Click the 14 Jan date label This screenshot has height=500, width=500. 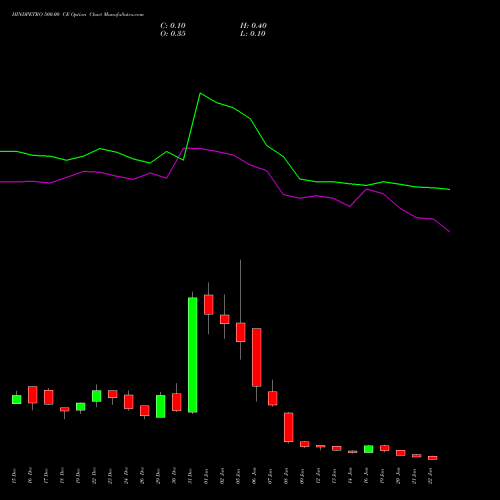tap(350, 476)
